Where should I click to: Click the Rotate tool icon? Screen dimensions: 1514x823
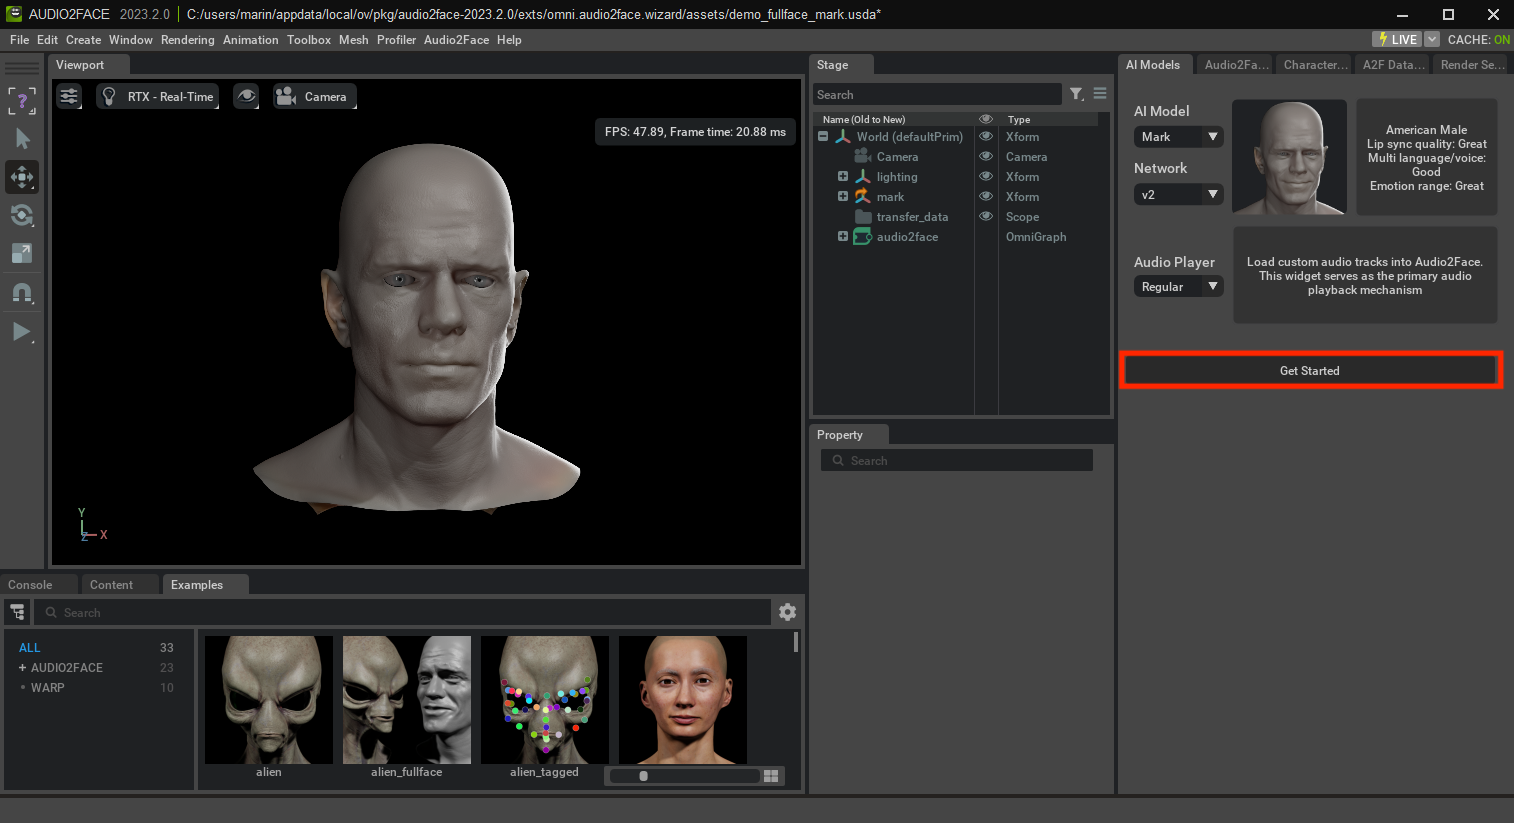point(22,215)
